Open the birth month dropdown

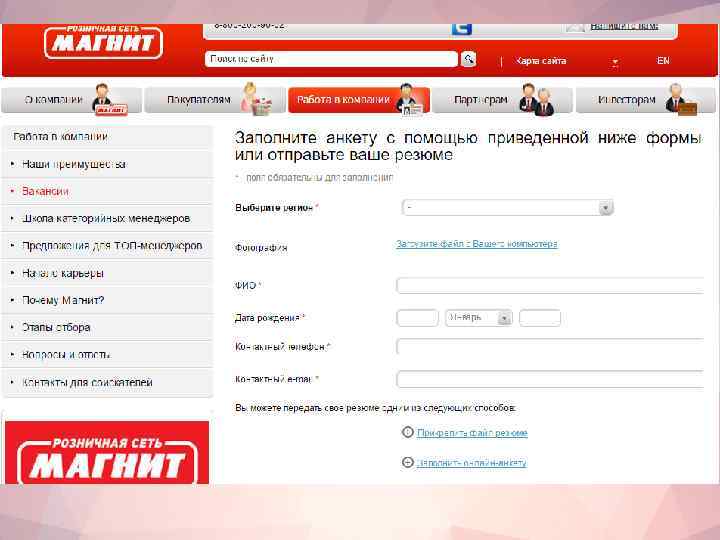[478, 318]
